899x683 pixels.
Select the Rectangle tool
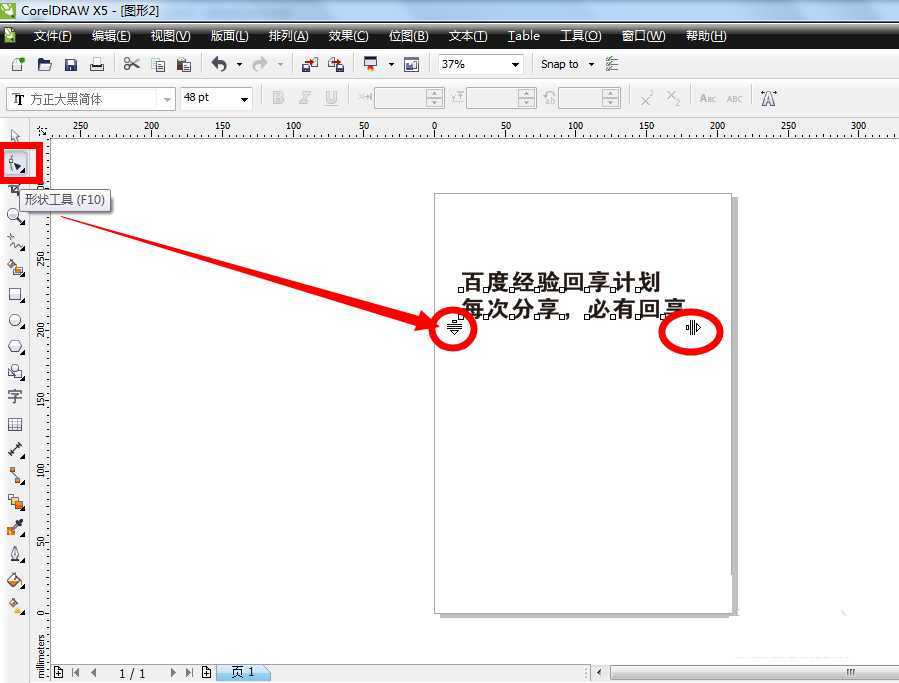(15, 294)
